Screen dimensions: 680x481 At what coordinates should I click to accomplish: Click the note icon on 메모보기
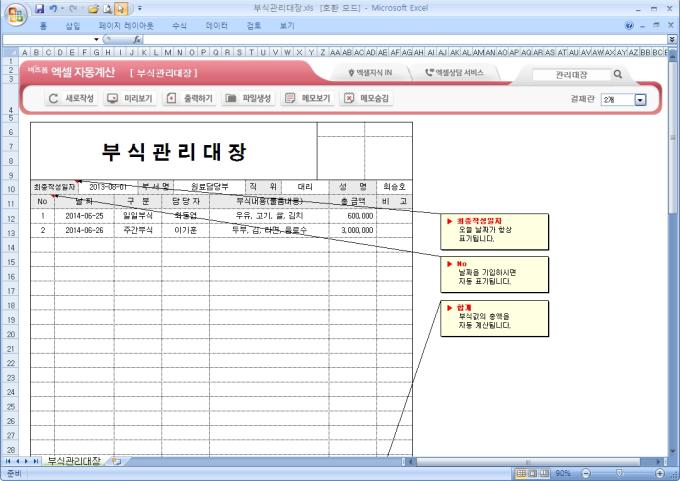tap(290, 98)
